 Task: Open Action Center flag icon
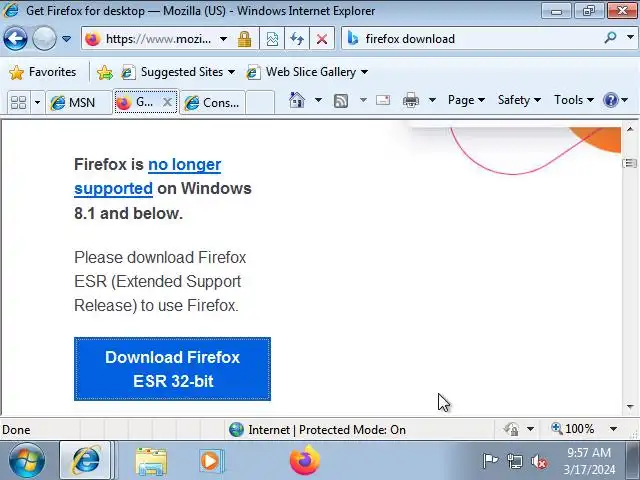[x=490, y=461]
